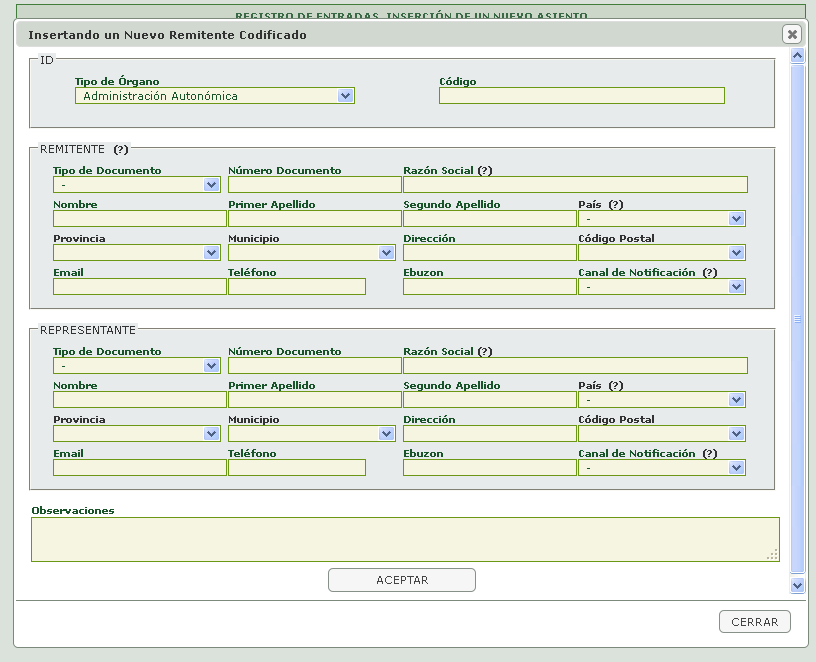816x662 pixels.
Task: Click help (?) next to Representante Razón Social
Action: click(484, 352)
